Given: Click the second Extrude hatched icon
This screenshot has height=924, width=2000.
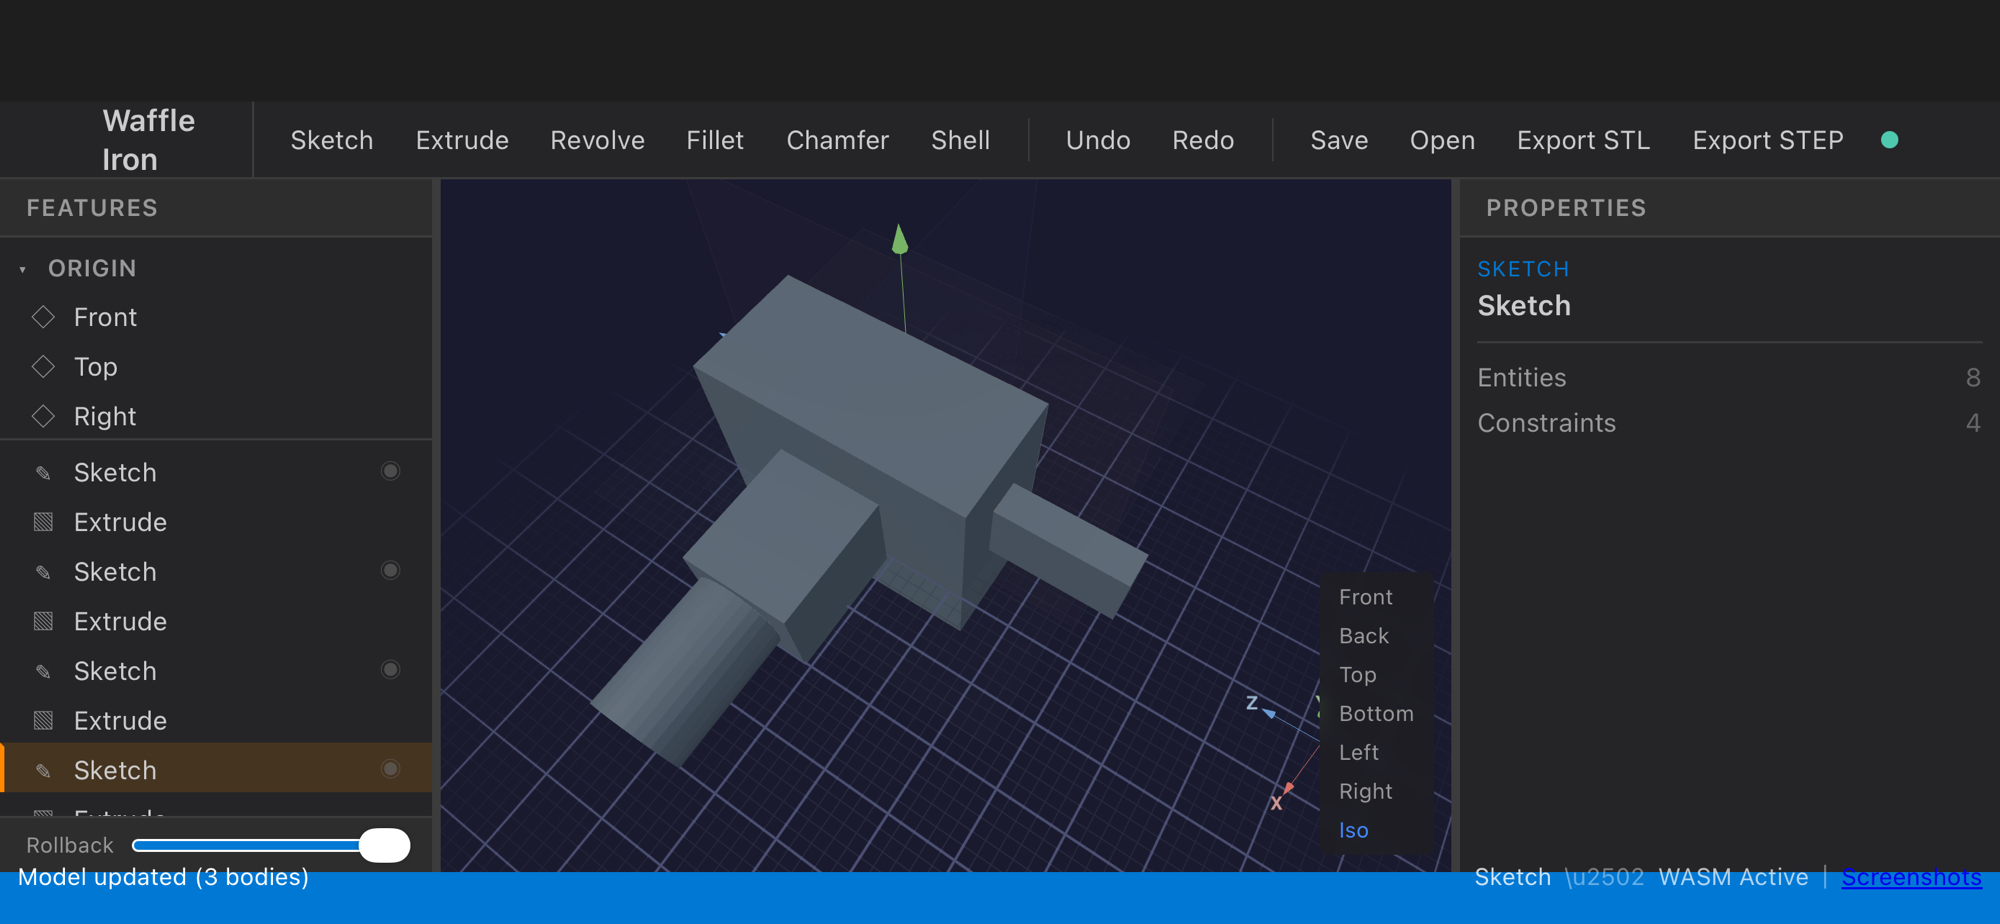Looking at the screenshot, I should click(x=43, y=621).
